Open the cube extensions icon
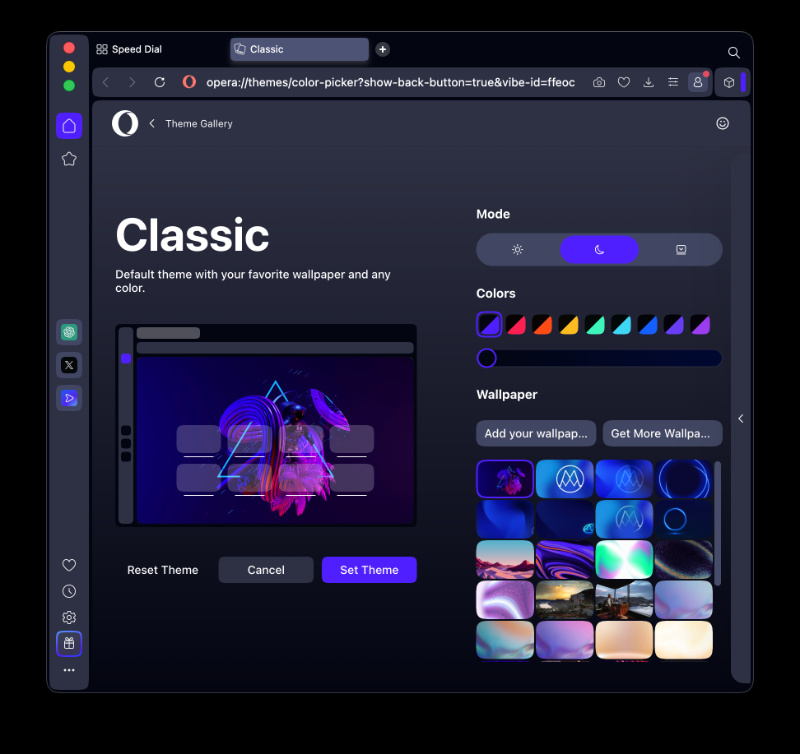The width and height of the screenshot is (800, 754). pos(729,82)
